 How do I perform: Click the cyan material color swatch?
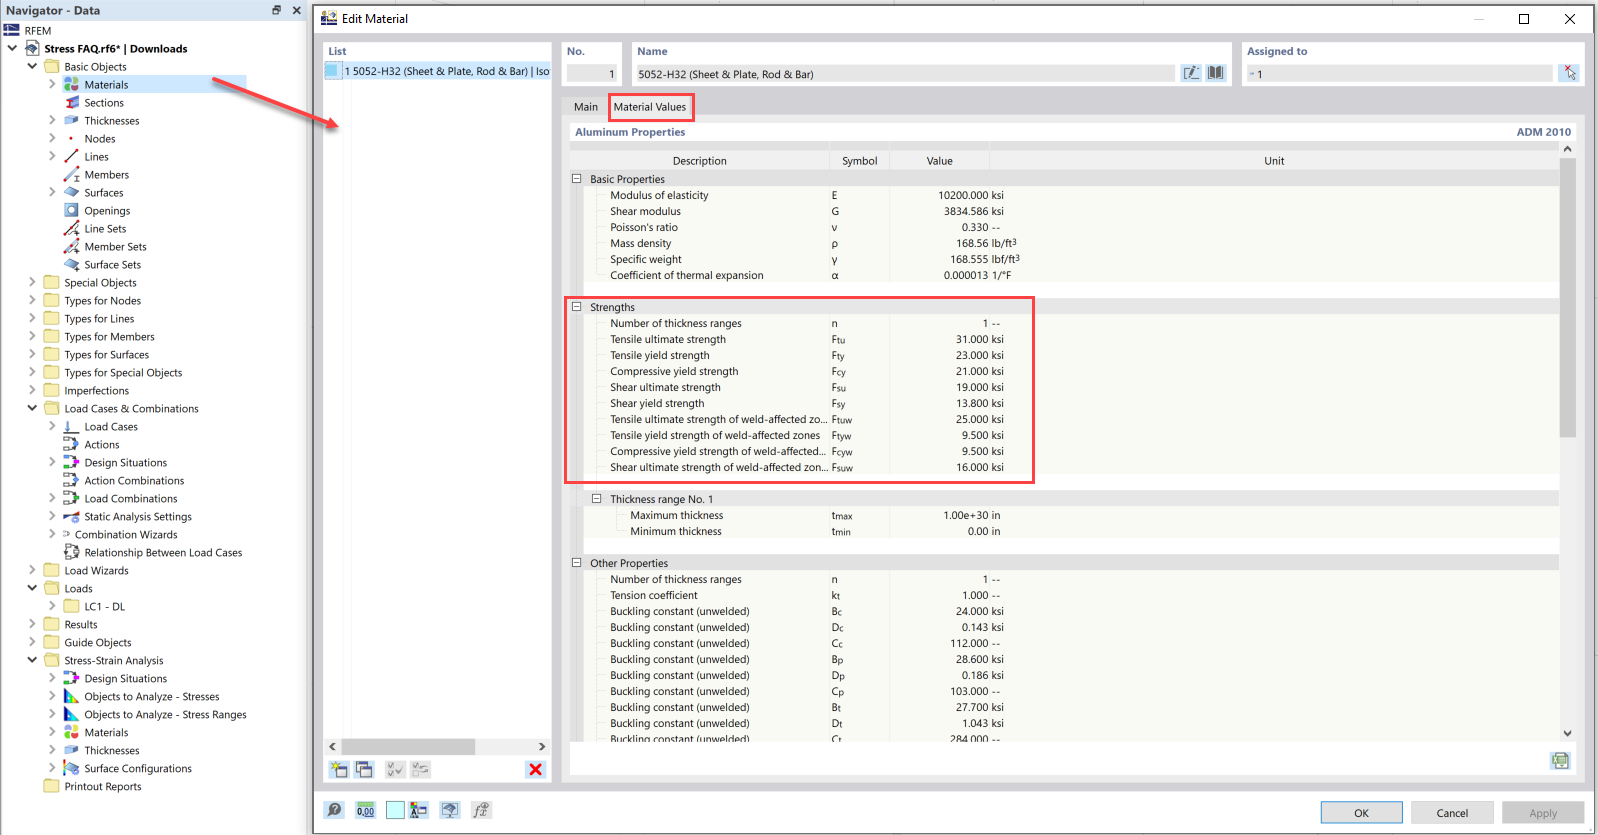pyautogui.click(x=395, y=810)
